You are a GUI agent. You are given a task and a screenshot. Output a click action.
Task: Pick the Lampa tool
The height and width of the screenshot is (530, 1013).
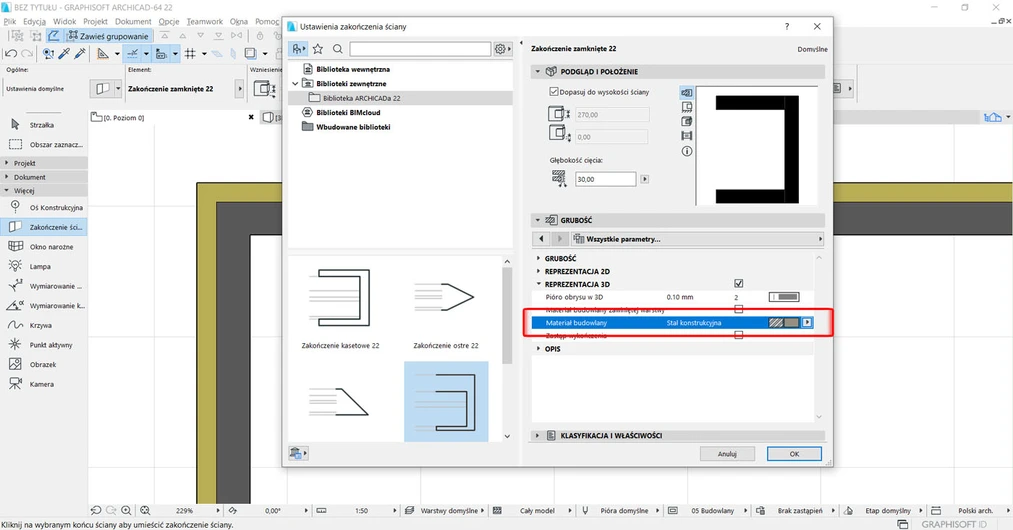(x=39, y=266)
